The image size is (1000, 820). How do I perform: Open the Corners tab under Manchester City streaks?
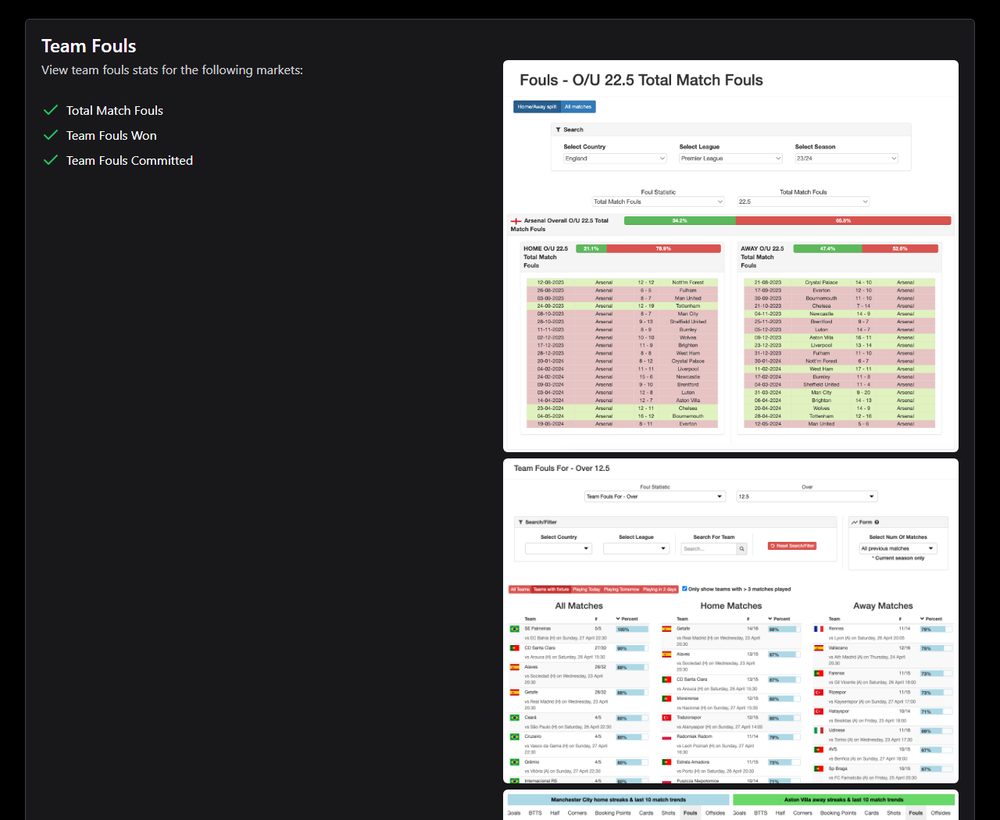577,813
